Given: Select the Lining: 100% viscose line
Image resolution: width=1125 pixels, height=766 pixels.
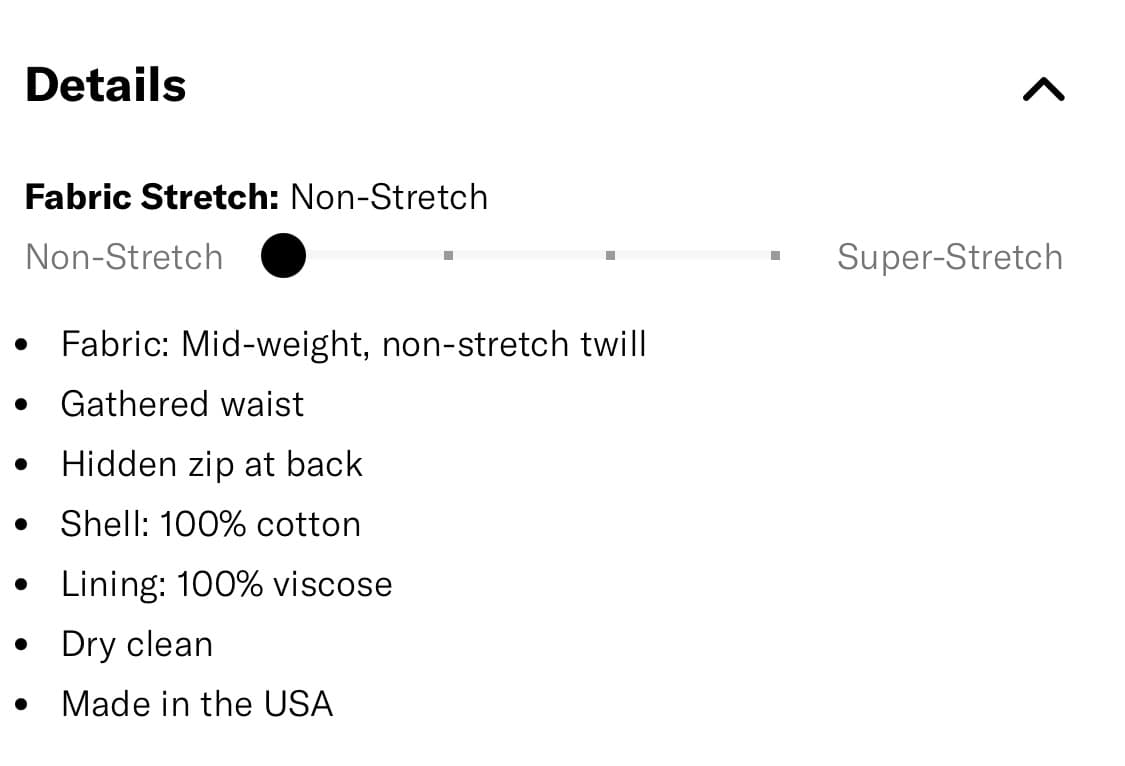Looking at the screenshot, I should [226, 584].
